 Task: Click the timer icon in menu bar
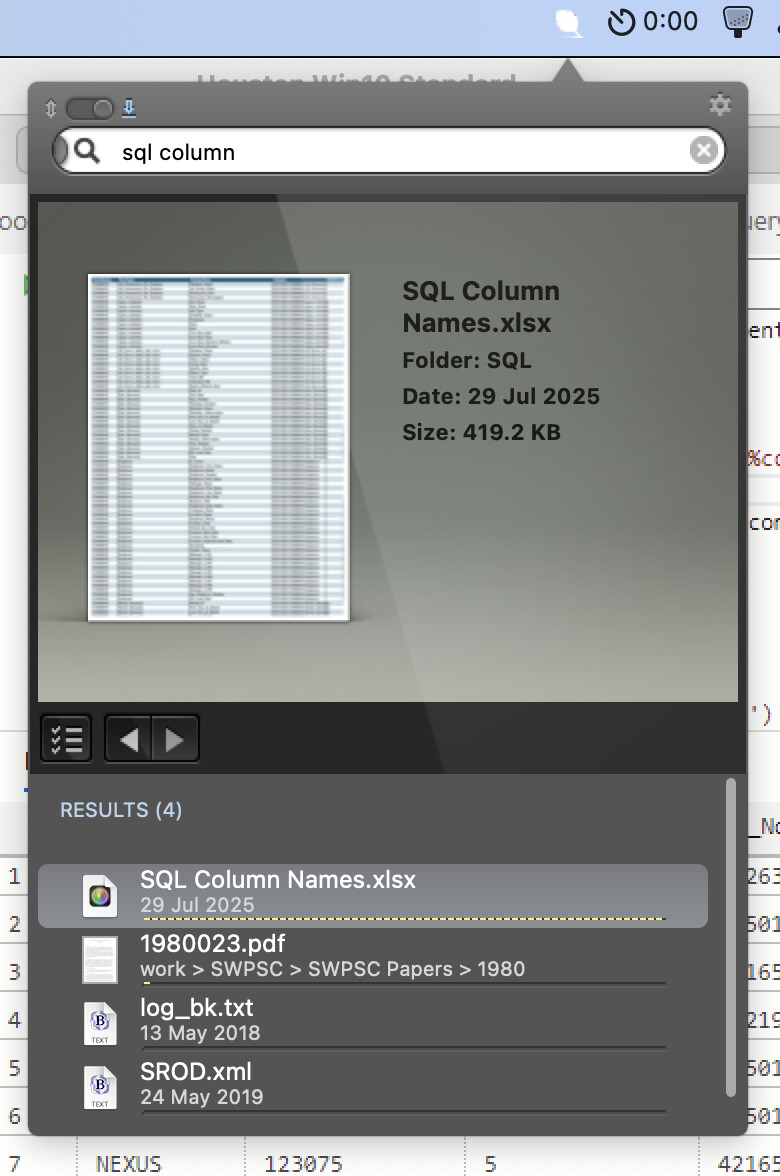[622, 22]
